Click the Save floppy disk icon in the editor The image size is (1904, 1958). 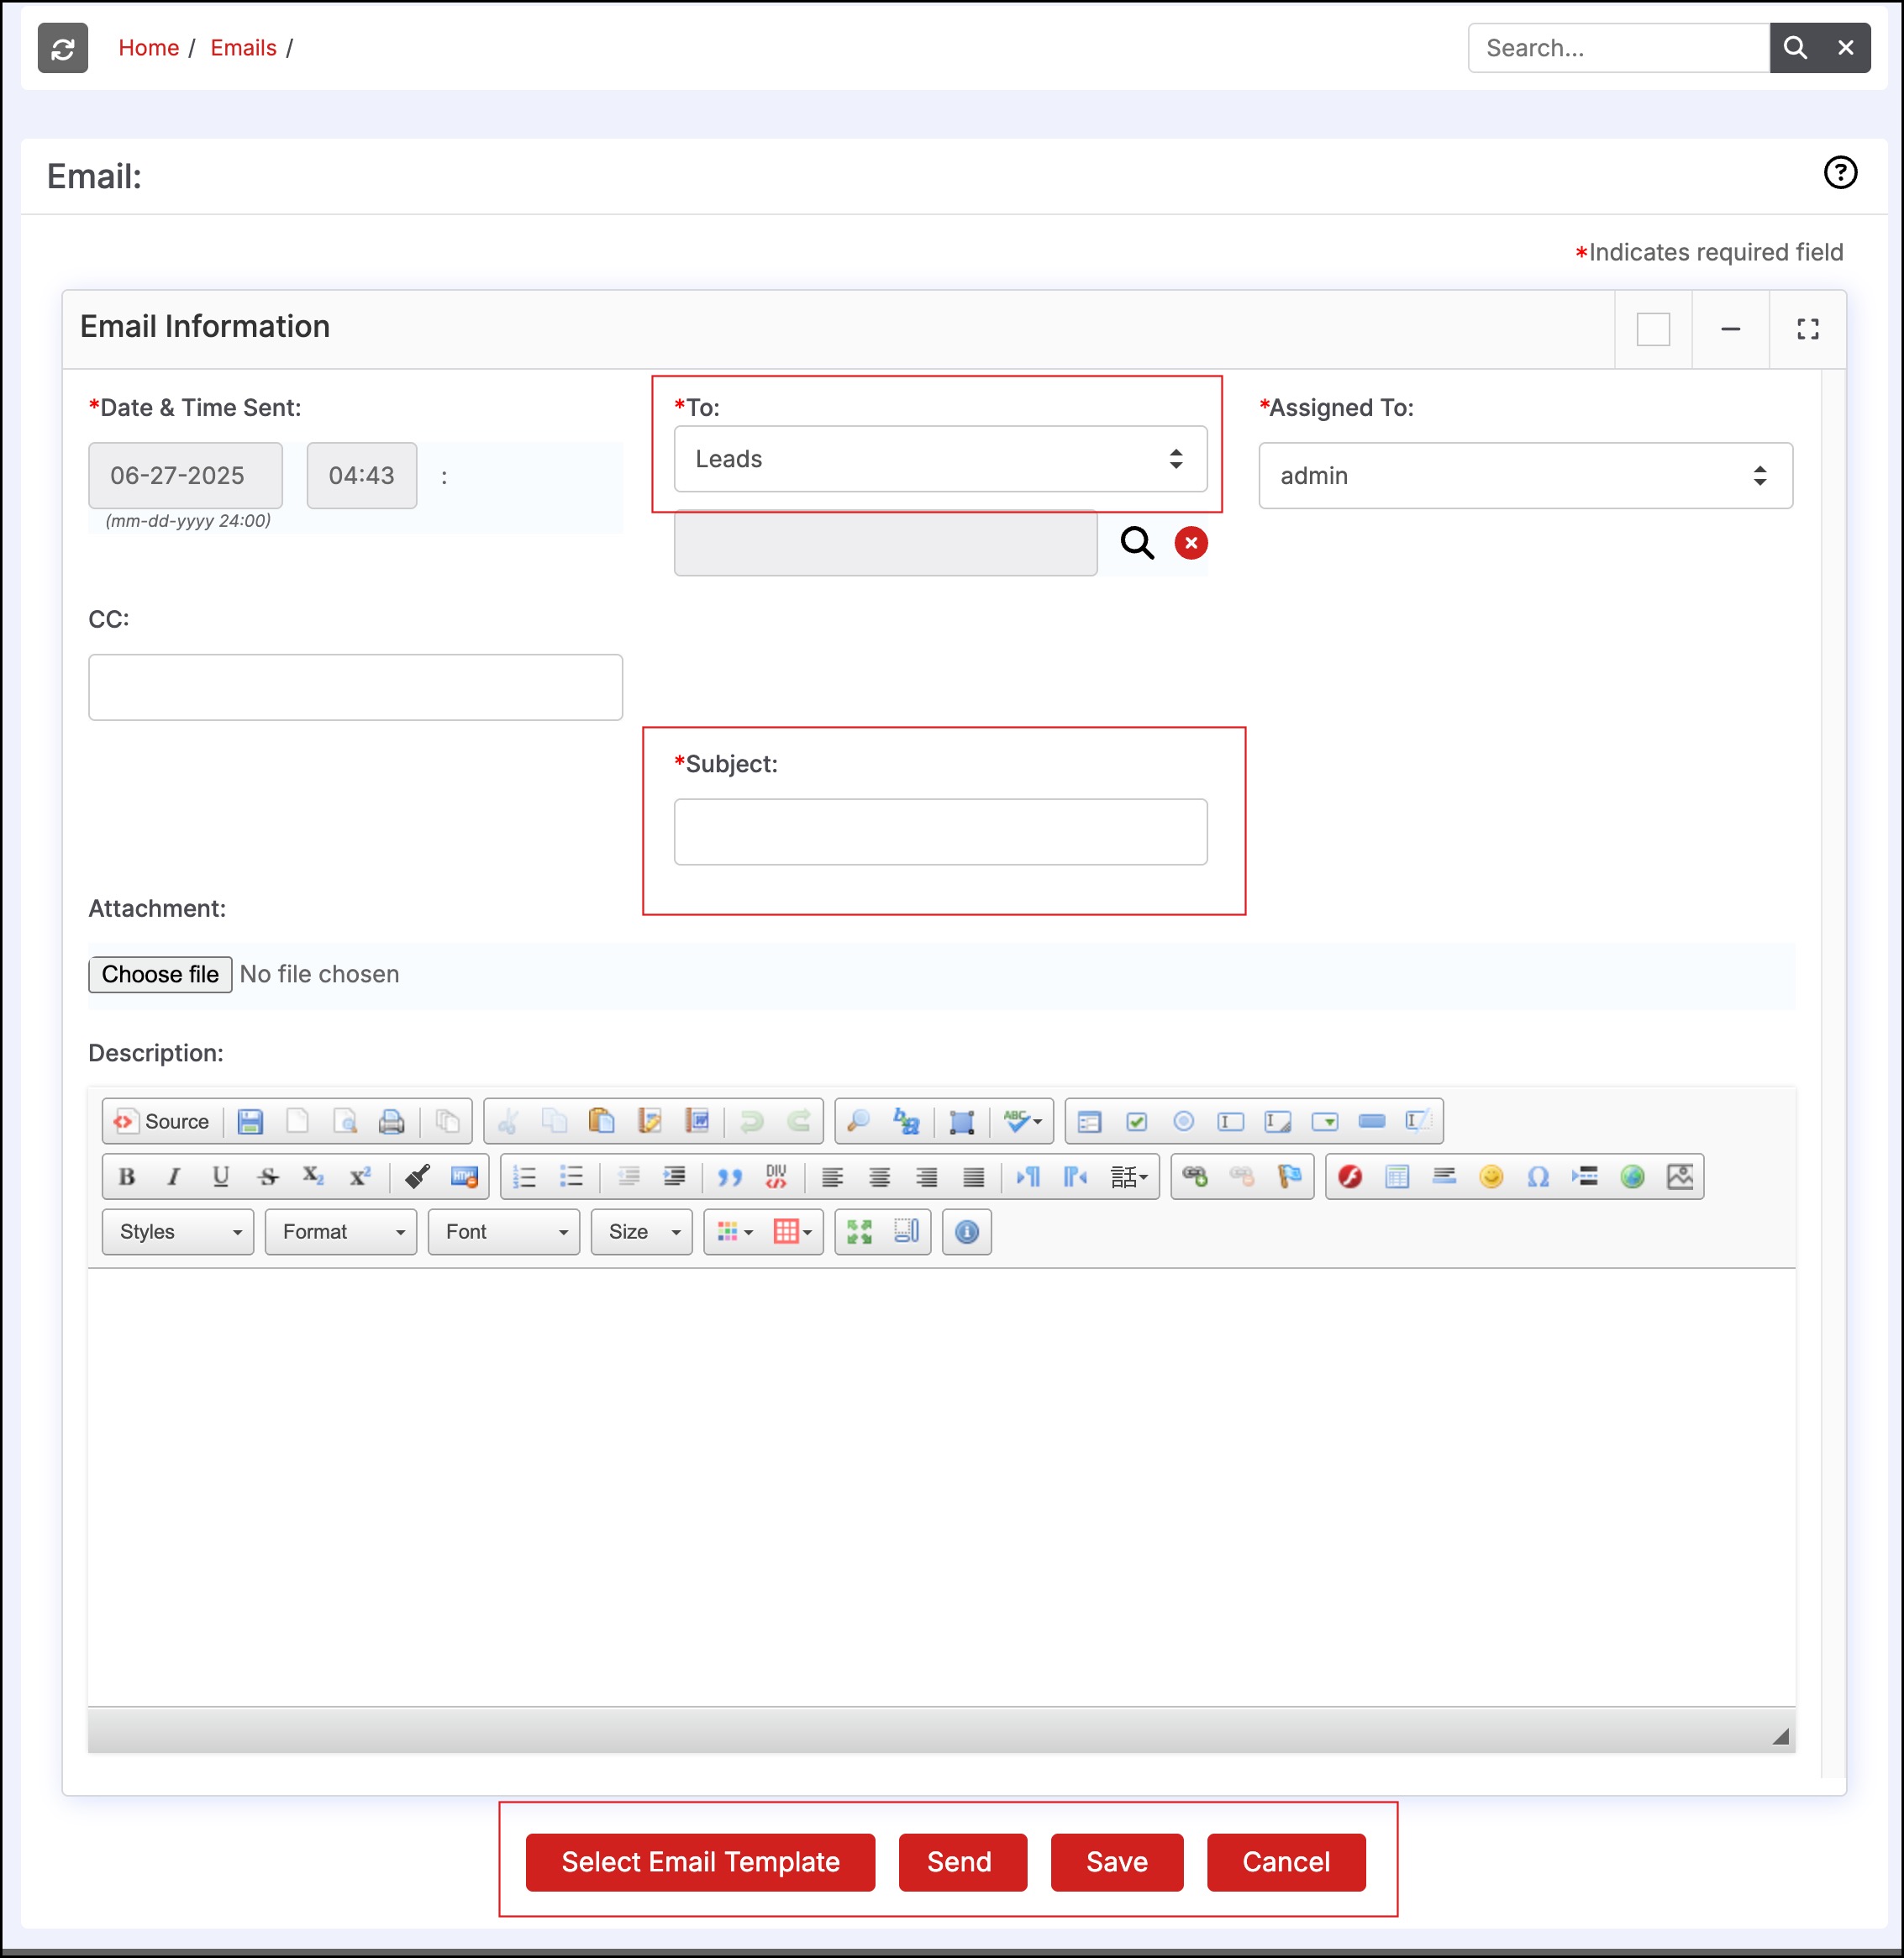(250, 1121)
